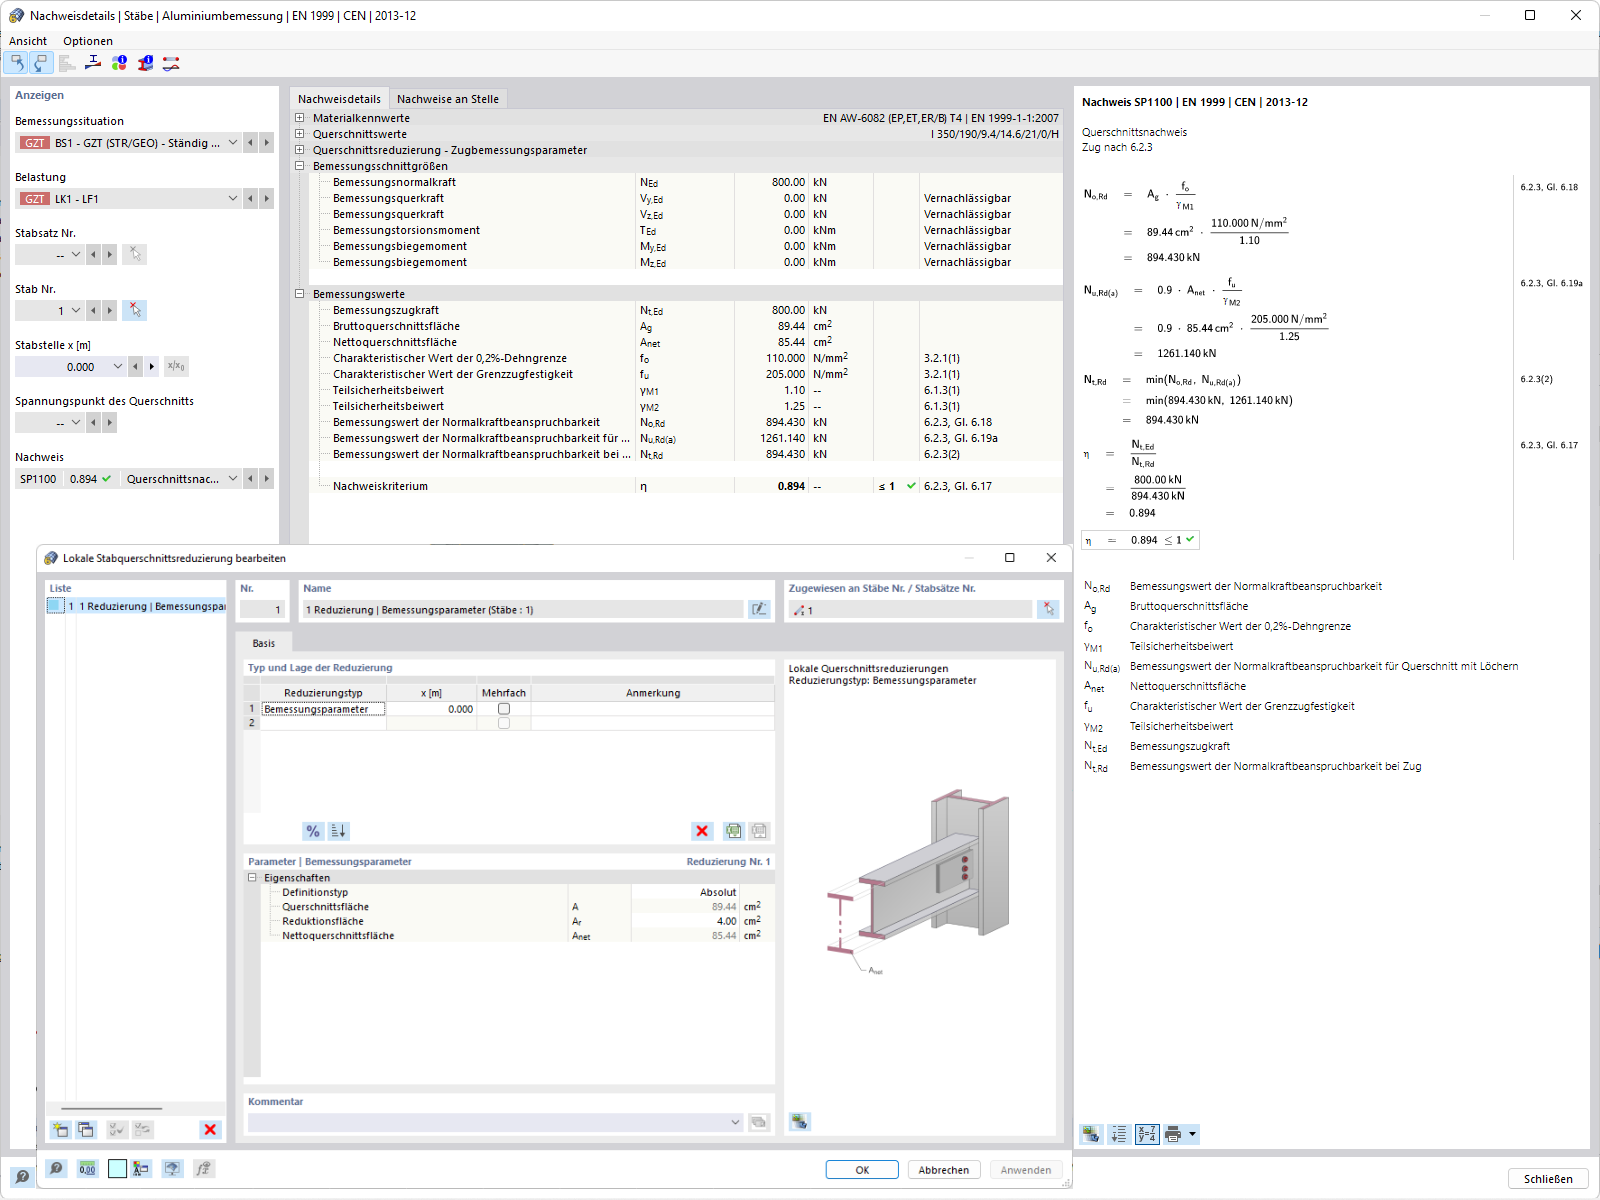
Task: Click the printer icon in results panel
Action: point(1173,1134)
